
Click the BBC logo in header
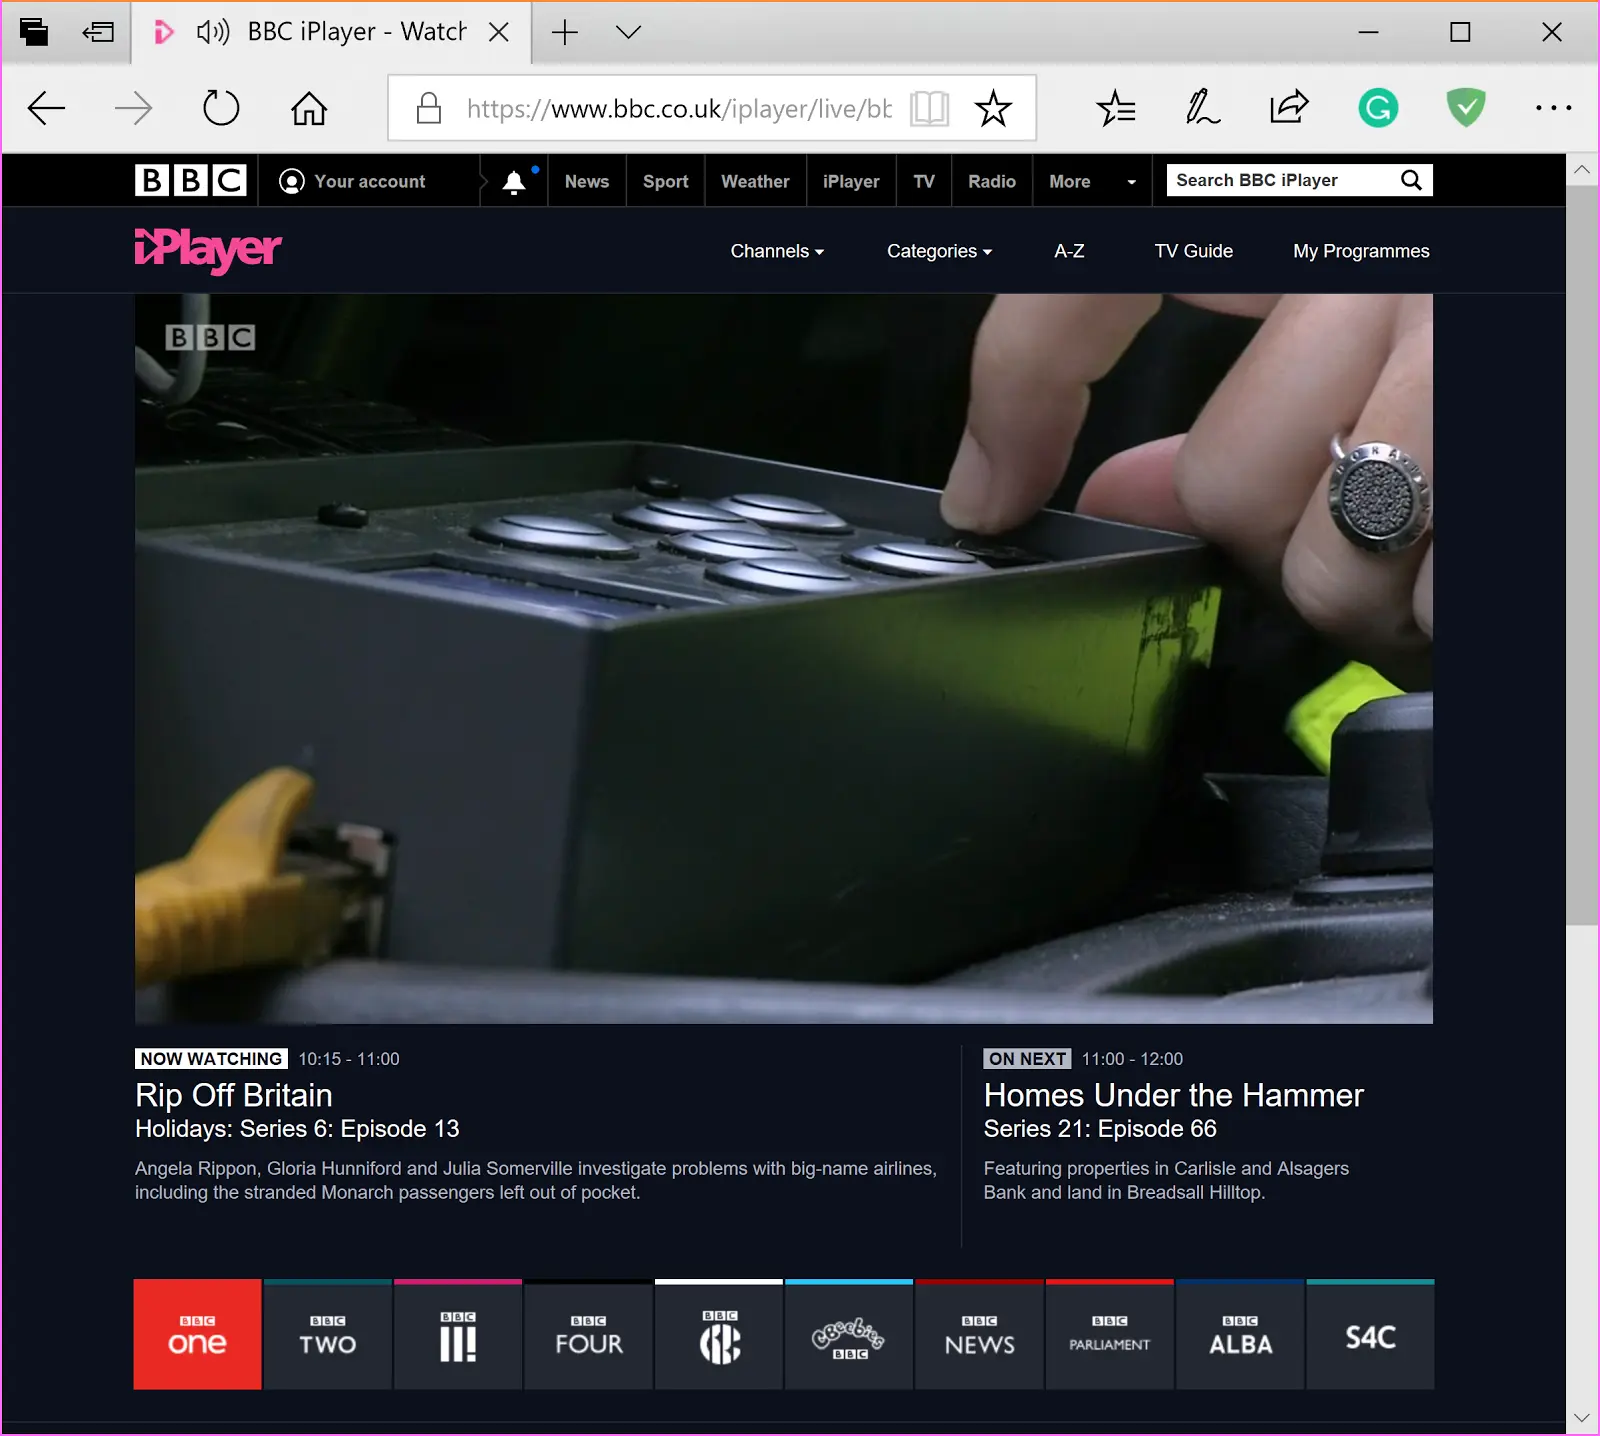pos(191,180)
